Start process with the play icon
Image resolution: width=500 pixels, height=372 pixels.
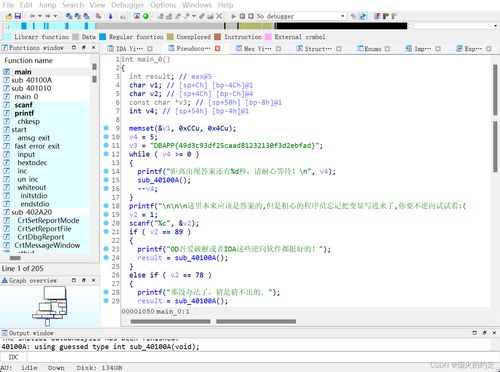pyautogui.click(x=233, y=16)
